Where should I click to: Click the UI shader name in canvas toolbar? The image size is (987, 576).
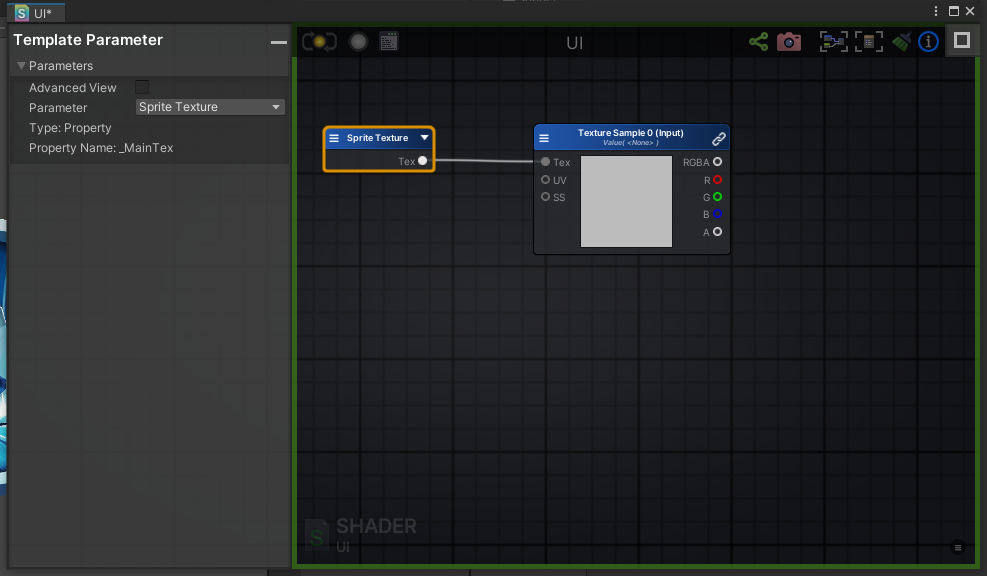click(575, 43)
